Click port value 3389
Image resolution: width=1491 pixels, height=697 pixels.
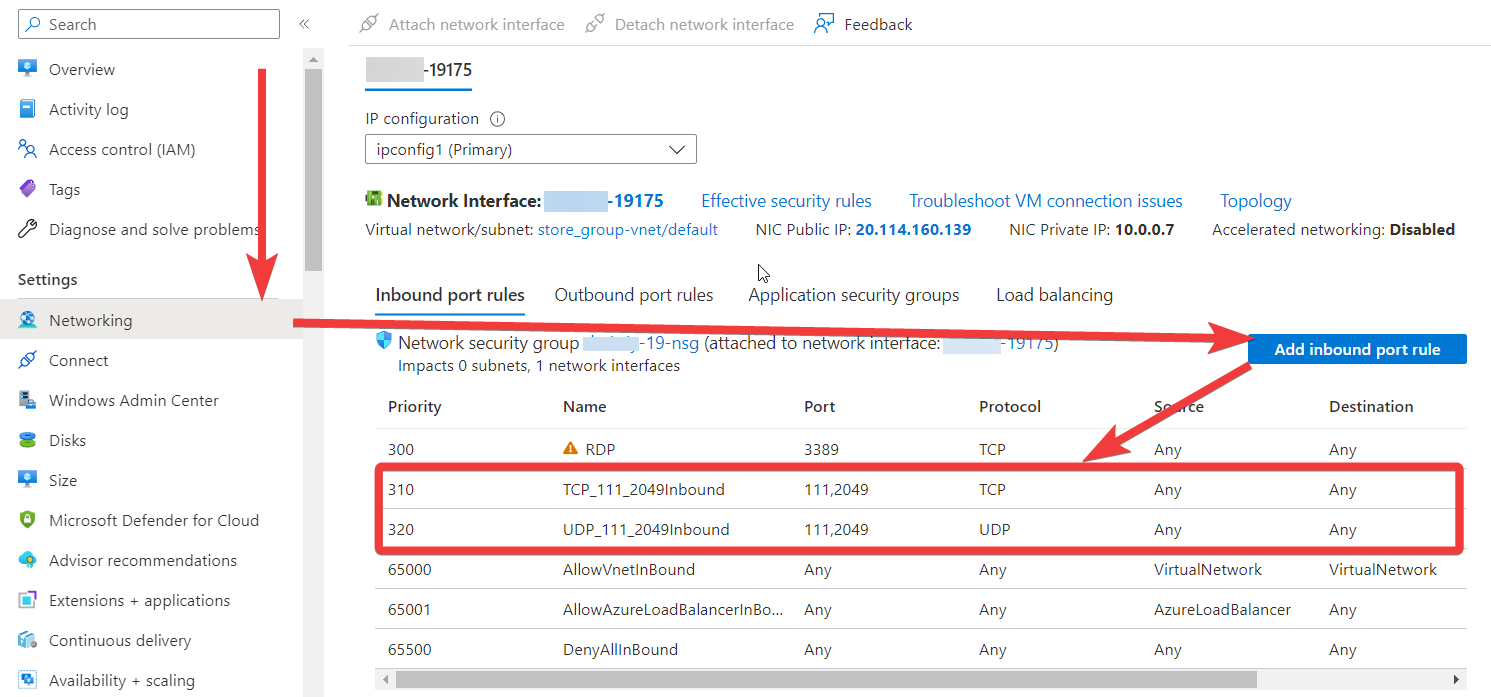(x=823, y=450)
